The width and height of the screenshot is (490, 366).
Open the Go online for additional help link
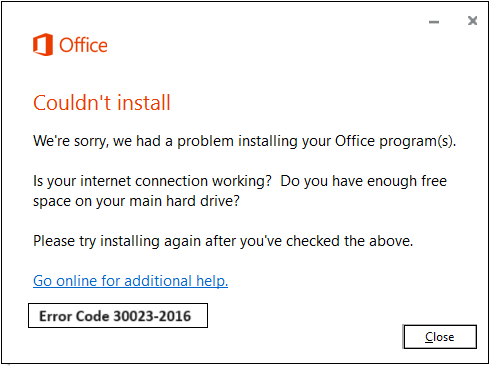pos(130,281)
